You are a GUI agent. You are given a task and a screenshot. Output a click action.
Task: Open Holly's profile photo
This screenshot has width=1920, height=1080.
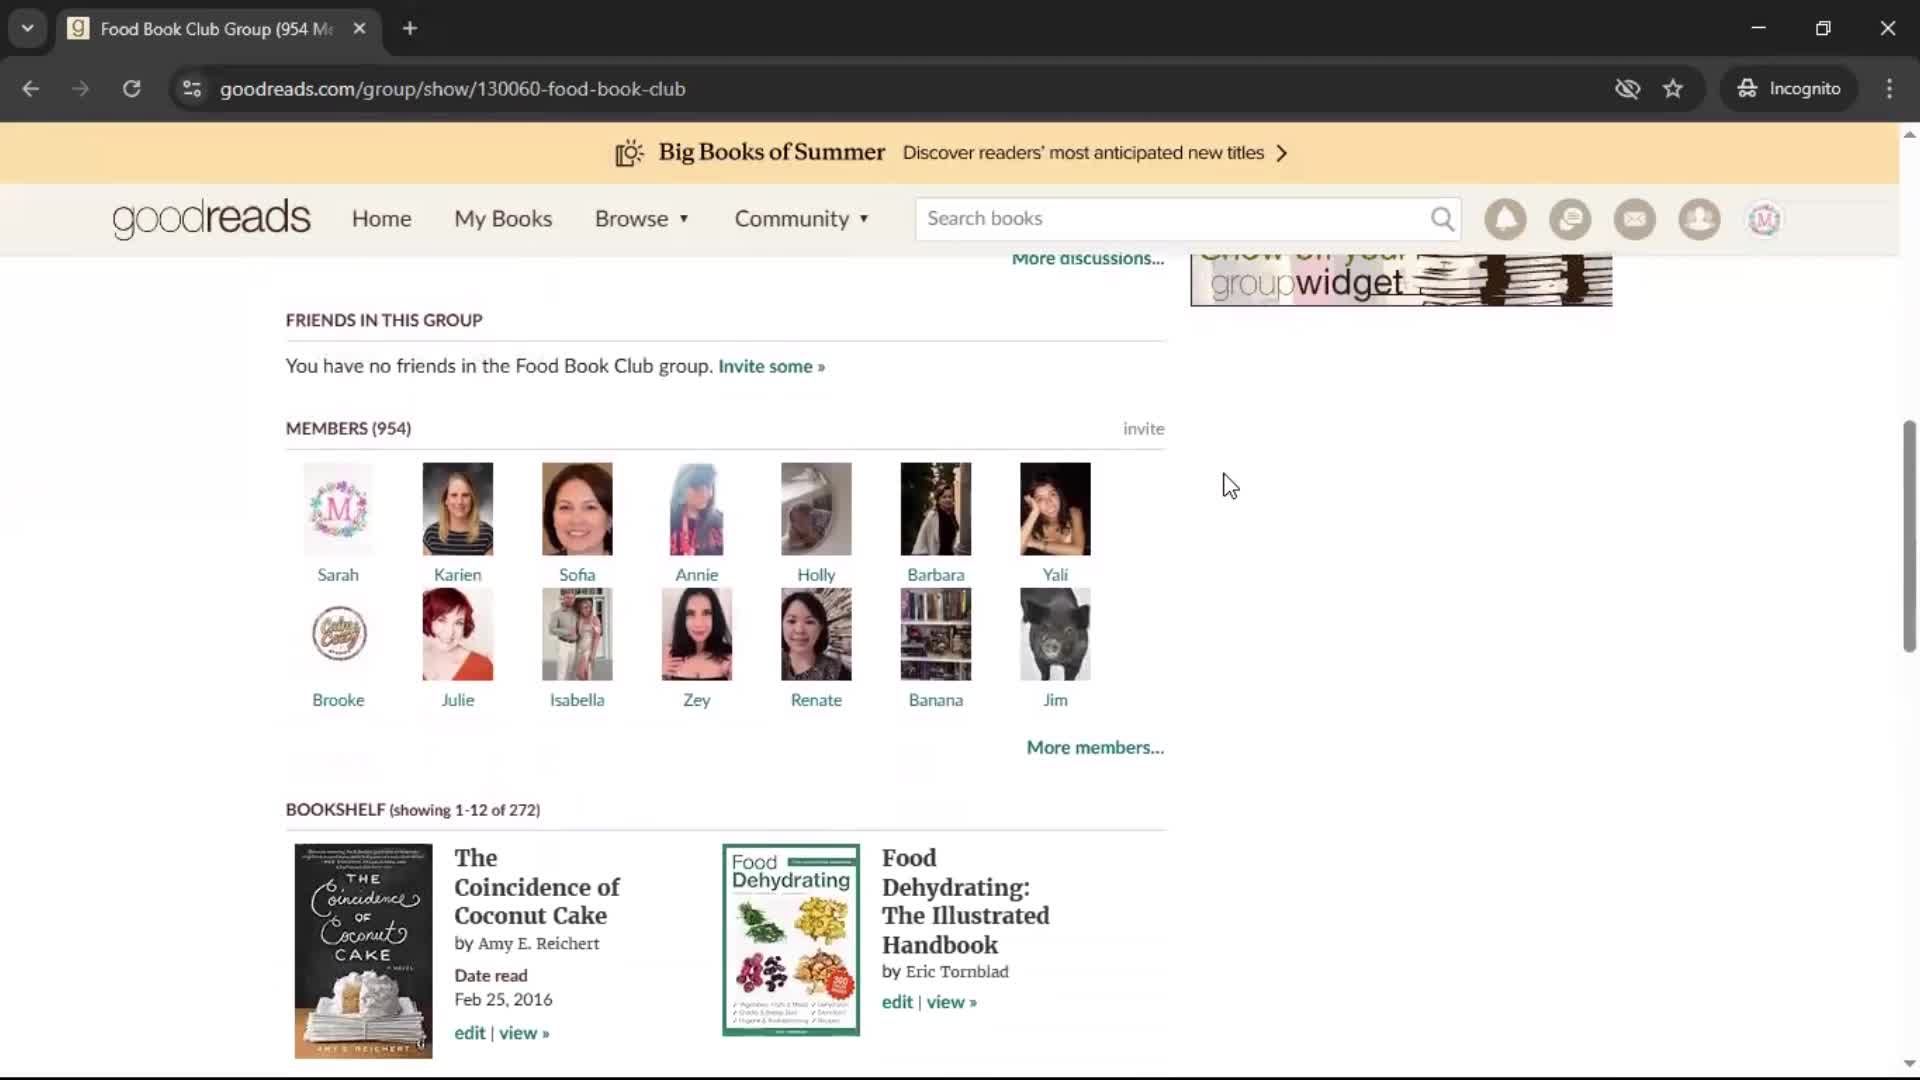click(816, 509)
